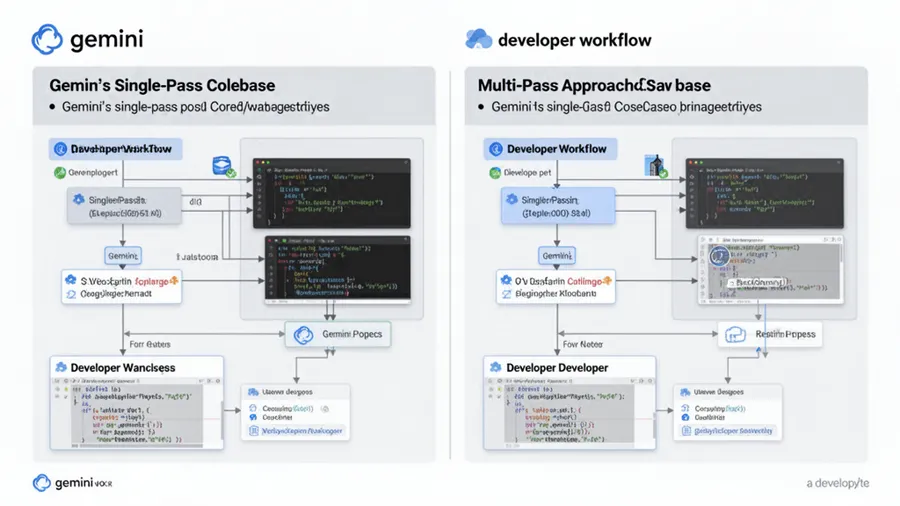900x506 pixels.
Task: Click orange sparkle icon after 'OV Dsafarin Cotlimgo'
Action: tap(607, 281)
